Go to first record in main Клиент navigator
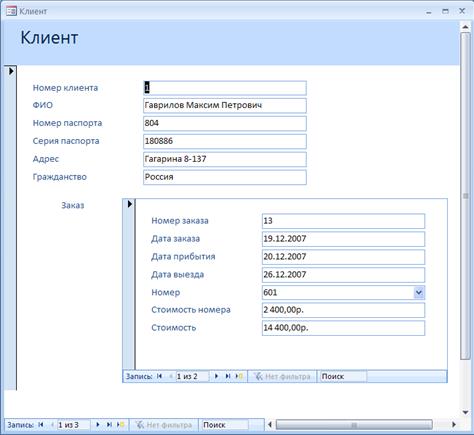The image size is (474, 435). (x=41, y=425)
